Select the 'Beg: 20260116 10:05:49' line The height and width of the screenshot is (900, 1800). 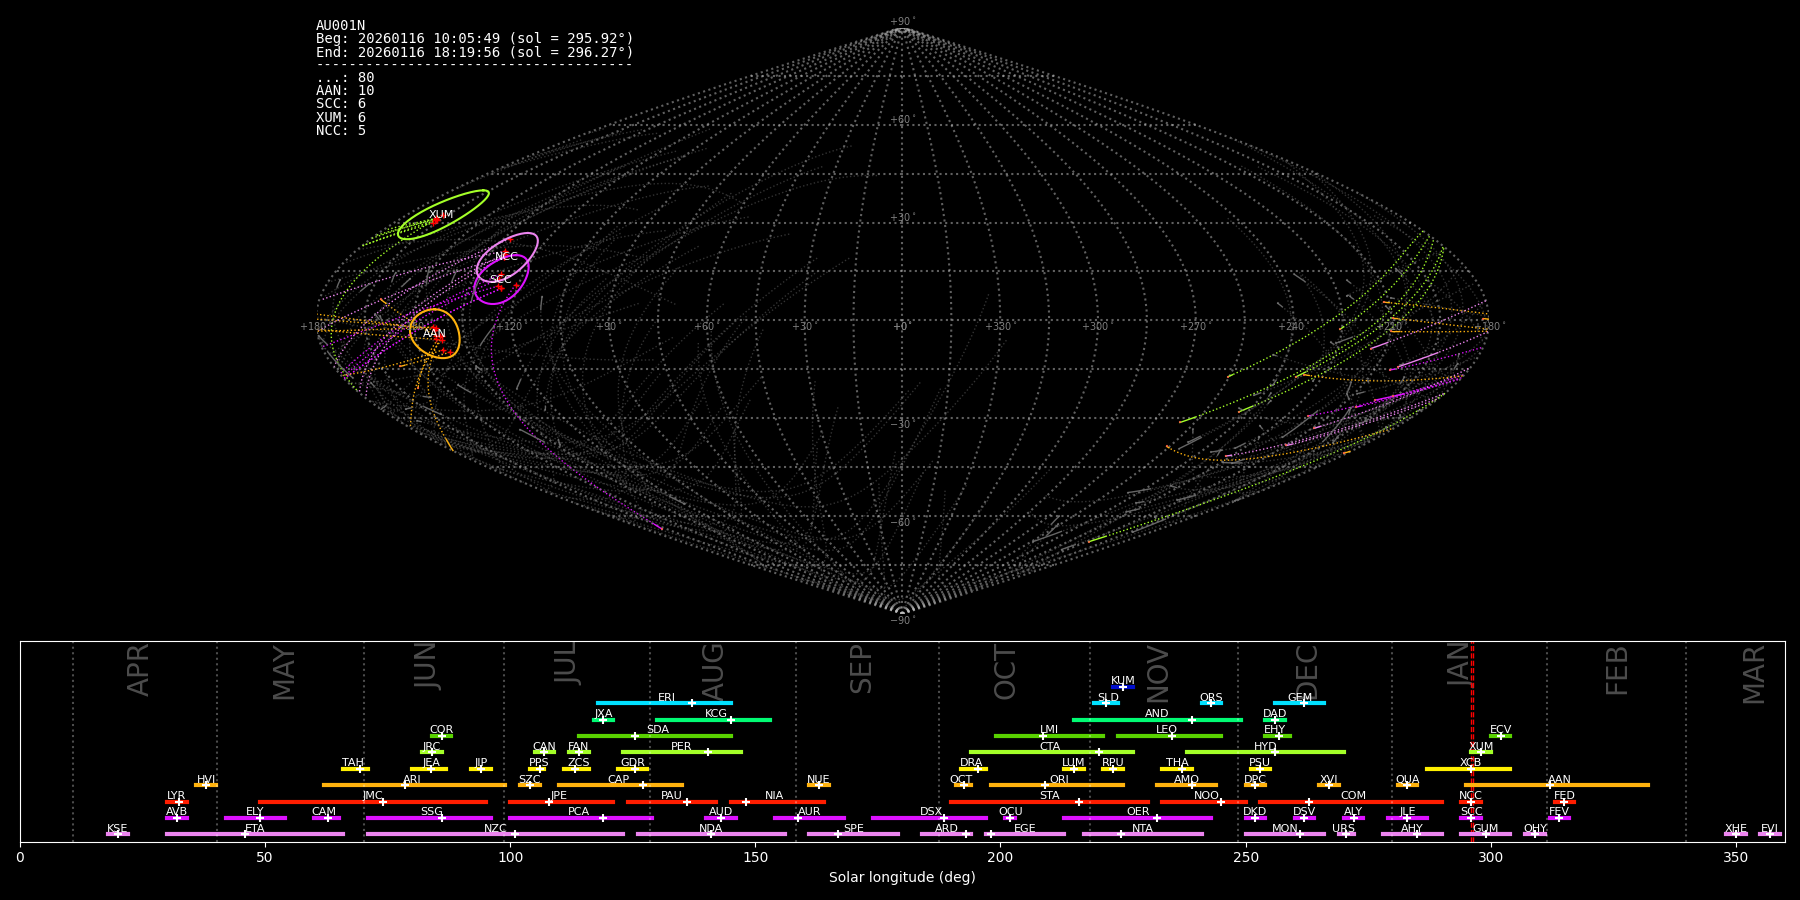coord(475,39)
